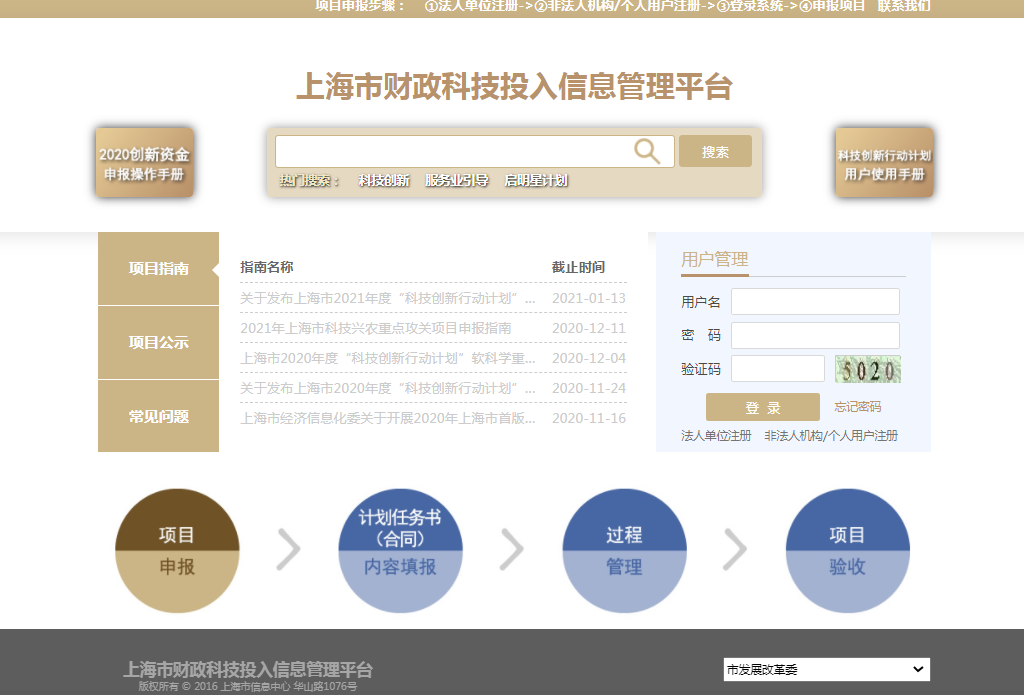Viewport: 1024px width, 695px height.
Task: Click the captcha image to refresh it
Action: click(867, 369)
